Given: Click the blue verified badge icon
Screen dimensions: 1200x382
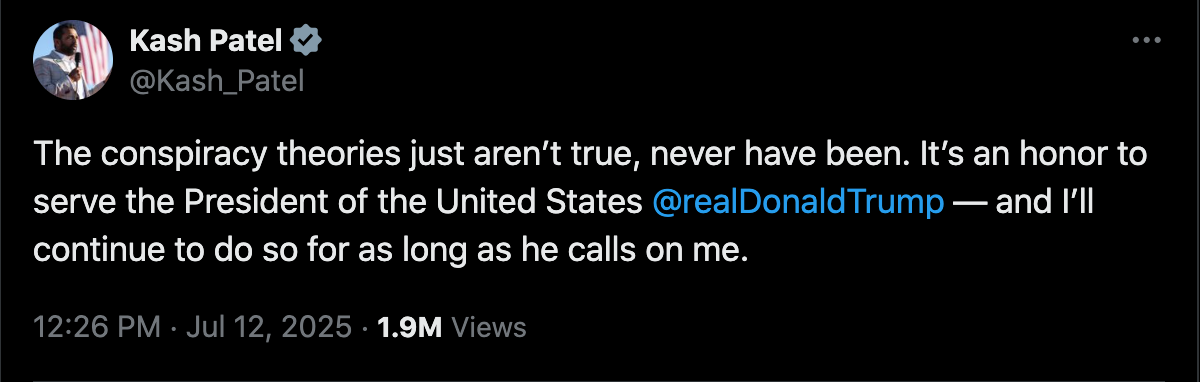Looking at the screenshot, I should point(305,41).
